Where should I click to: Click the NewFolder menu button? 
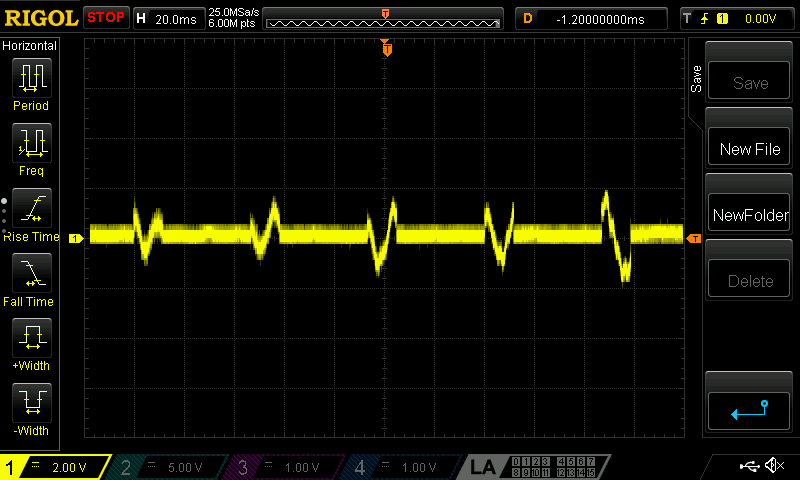(749, 215)
